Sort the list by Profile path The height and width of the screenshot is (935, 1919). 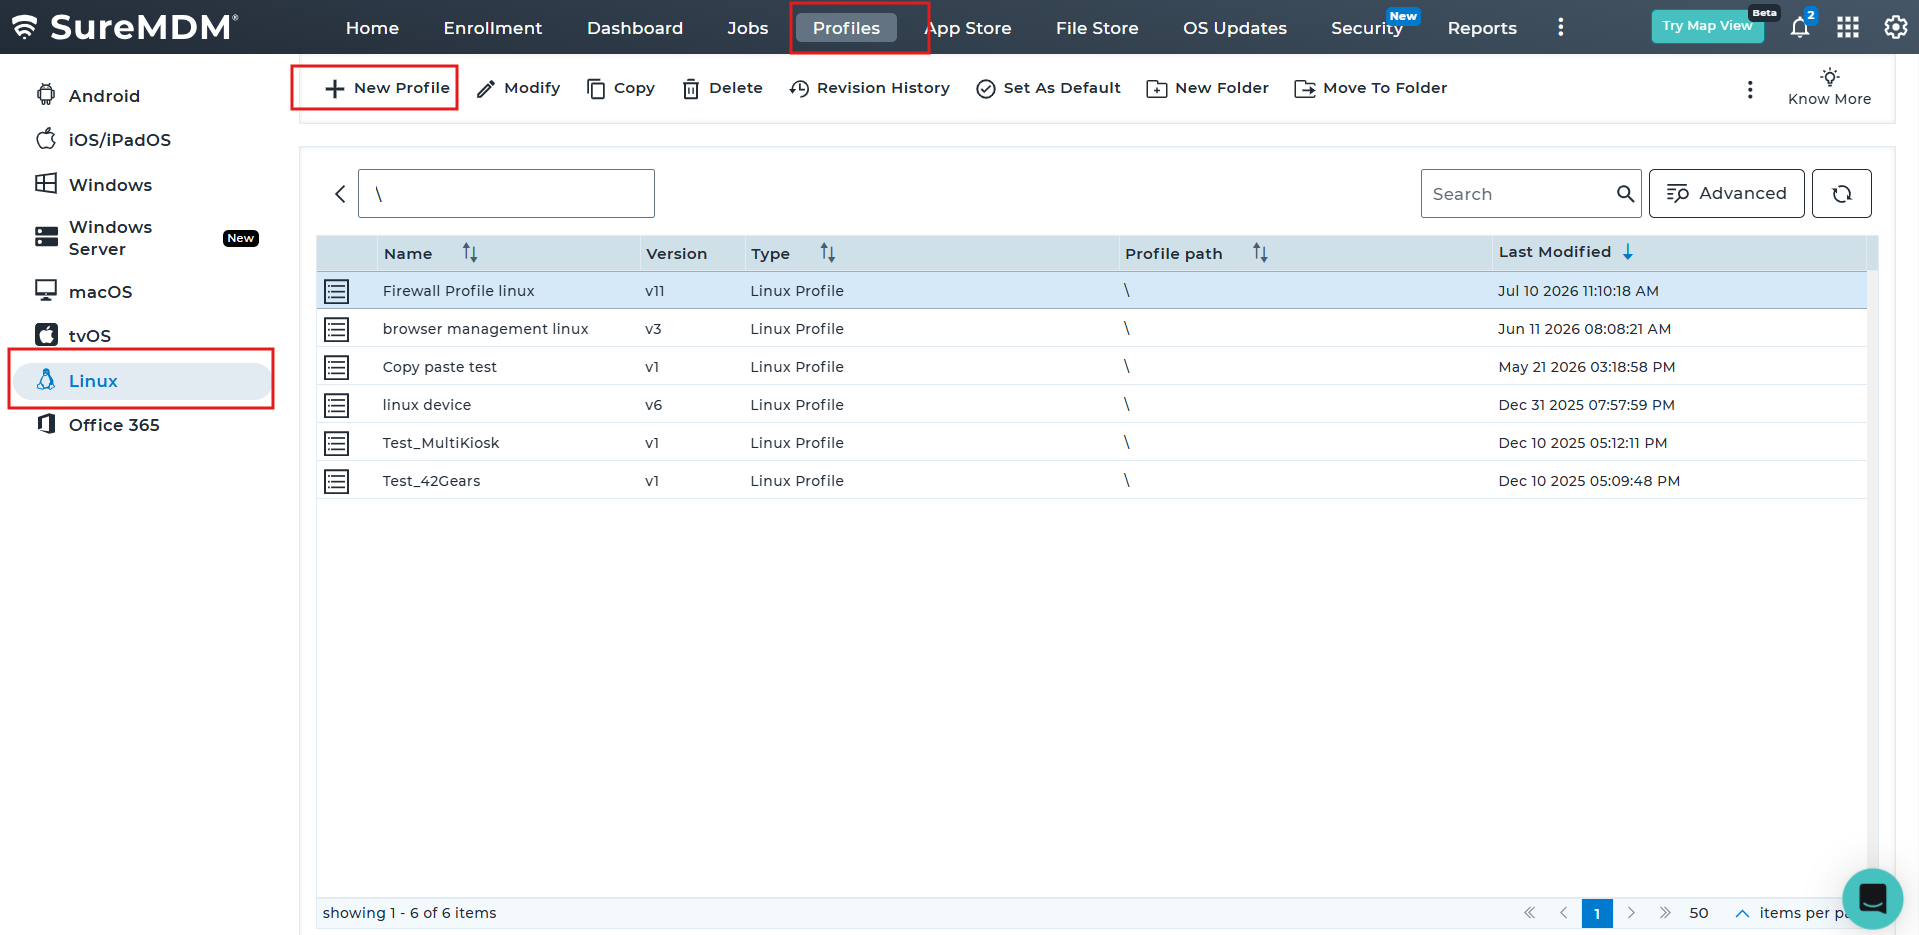click(1260, 253)
